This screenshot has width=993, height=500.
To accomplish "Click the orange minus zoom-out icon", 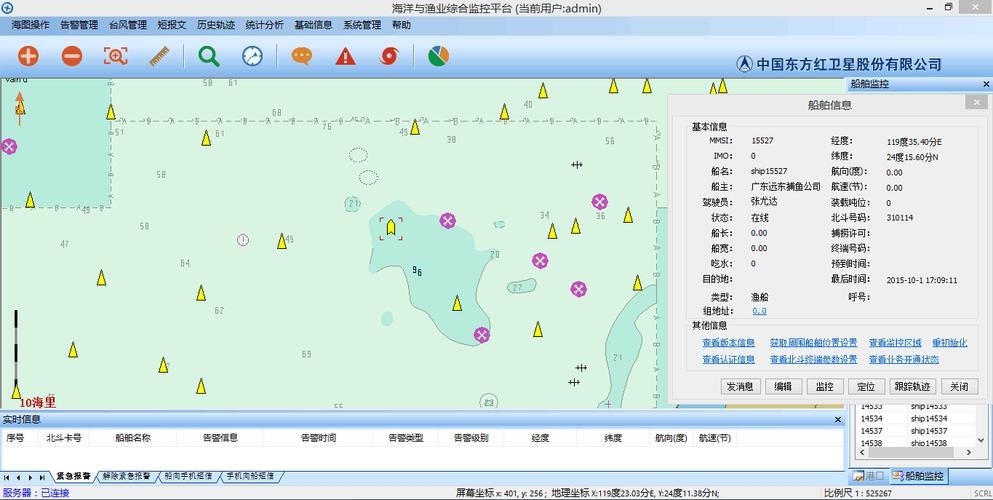I will point(72,56).
